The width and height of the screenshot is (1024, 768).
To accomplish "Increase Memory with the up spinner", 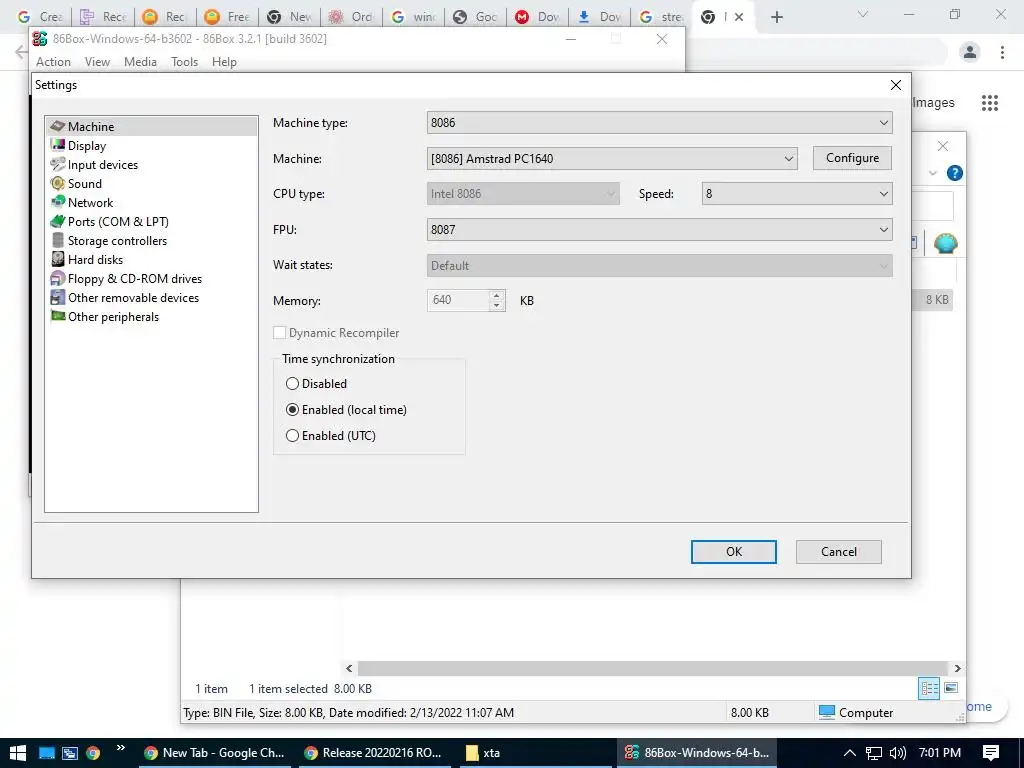I will [497, 295].
